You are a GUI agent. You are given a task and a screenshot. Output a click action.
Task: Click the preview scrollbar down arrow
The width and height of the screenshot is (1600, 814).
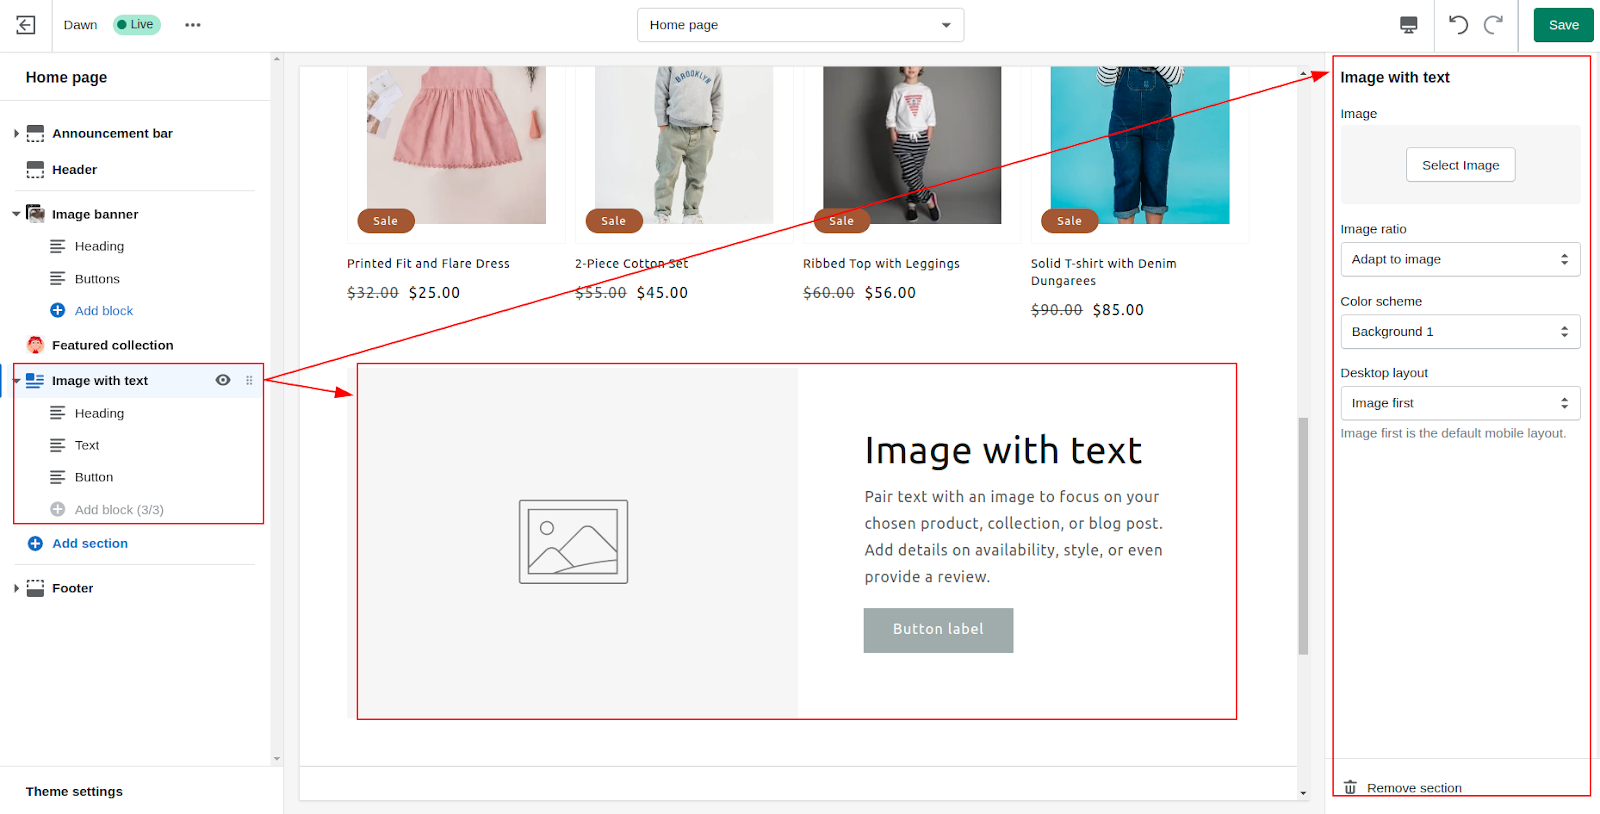pyautogui.click(x=1303, y=792)
